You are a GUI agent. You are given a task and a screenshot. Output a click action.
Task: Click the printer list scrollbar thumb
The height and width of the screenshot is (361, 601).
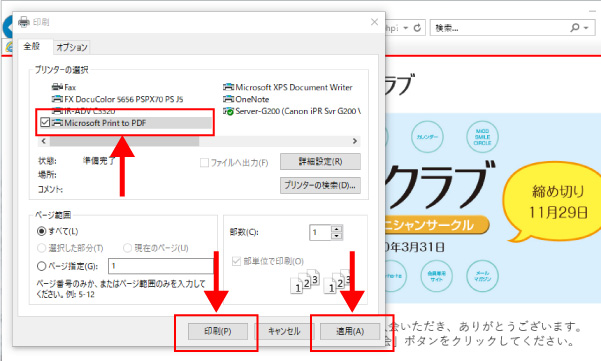point(124,141)
